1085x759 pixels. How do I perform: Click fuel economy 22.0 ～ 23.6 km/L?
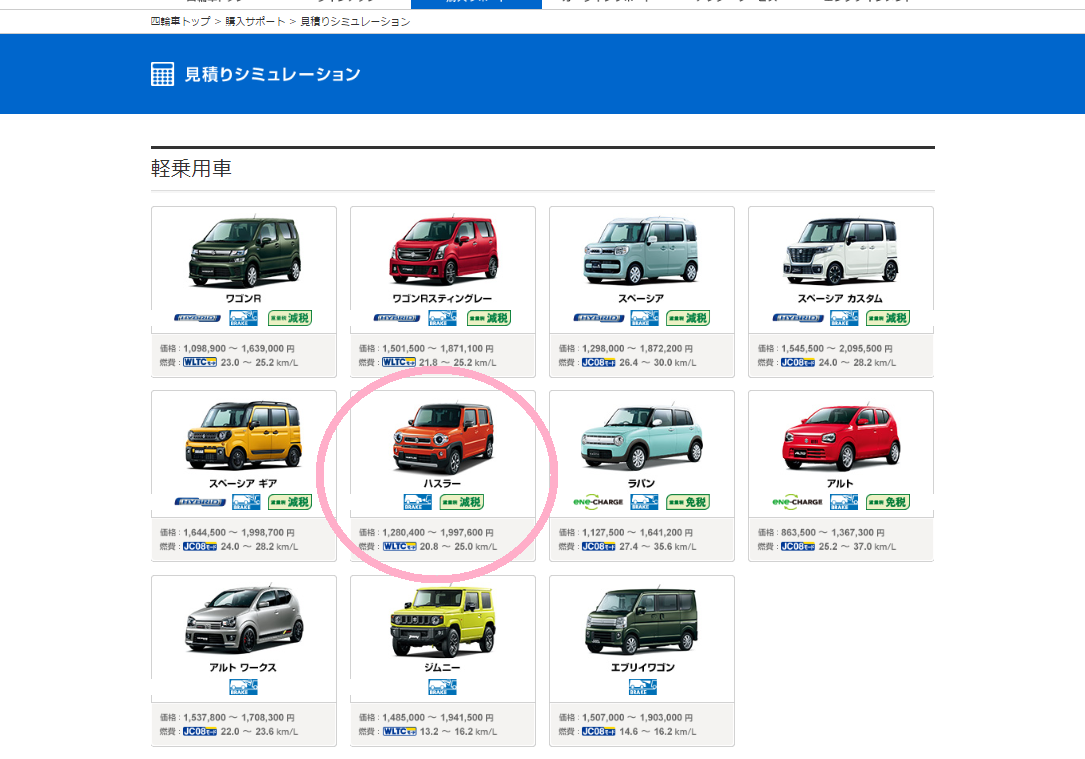click(x=259, y=731)
